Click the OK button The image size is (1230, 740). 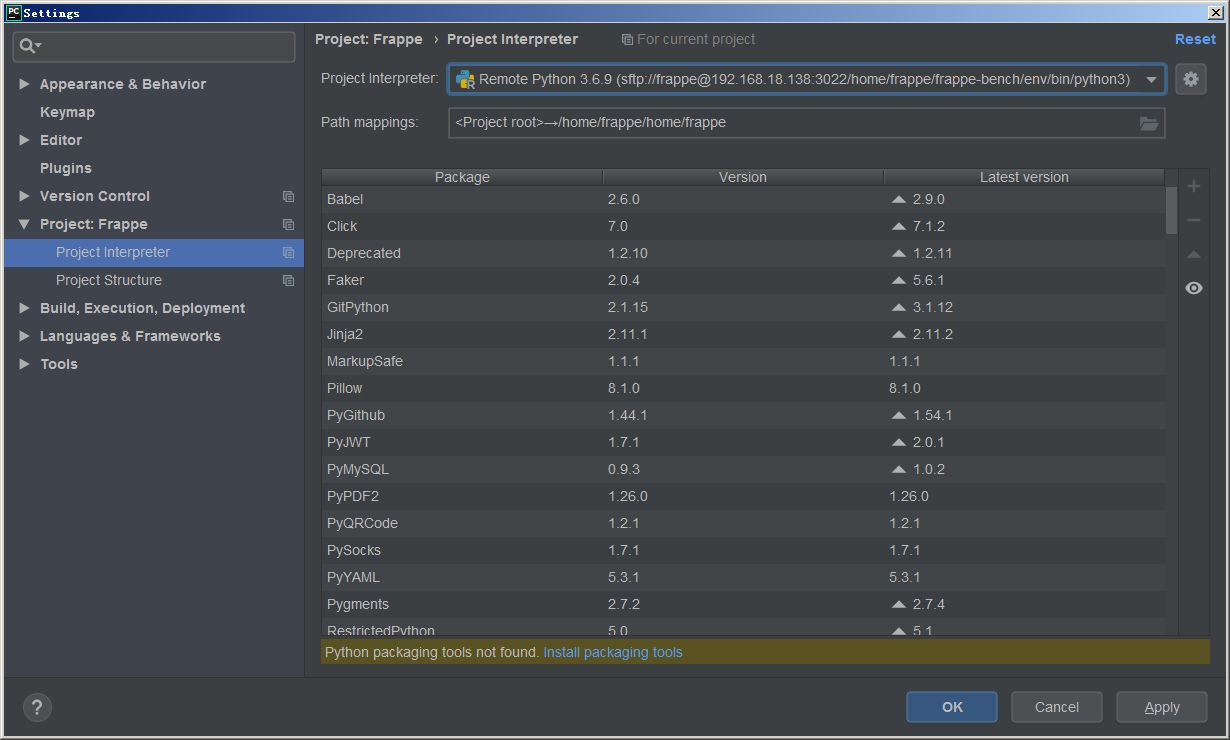click(952, 707)
